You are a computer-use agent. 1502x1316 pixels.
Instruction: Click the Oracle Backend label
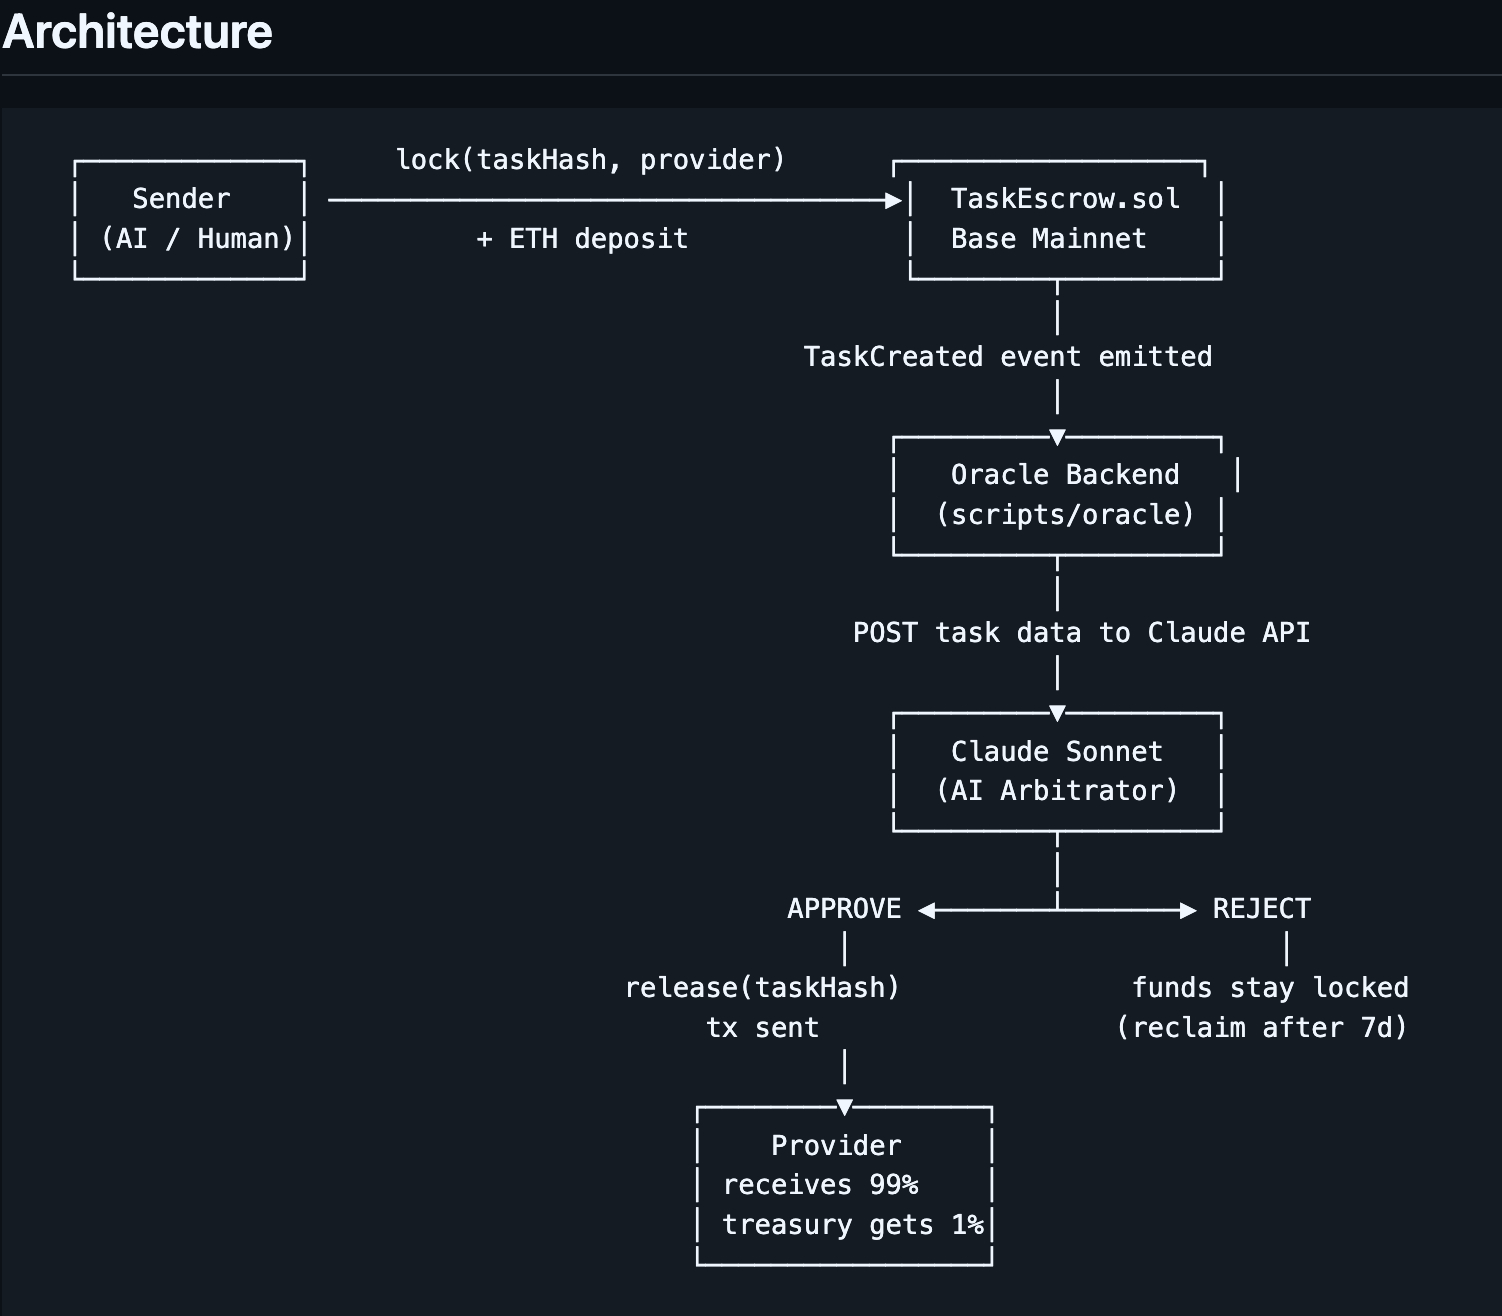point(1065,475)
